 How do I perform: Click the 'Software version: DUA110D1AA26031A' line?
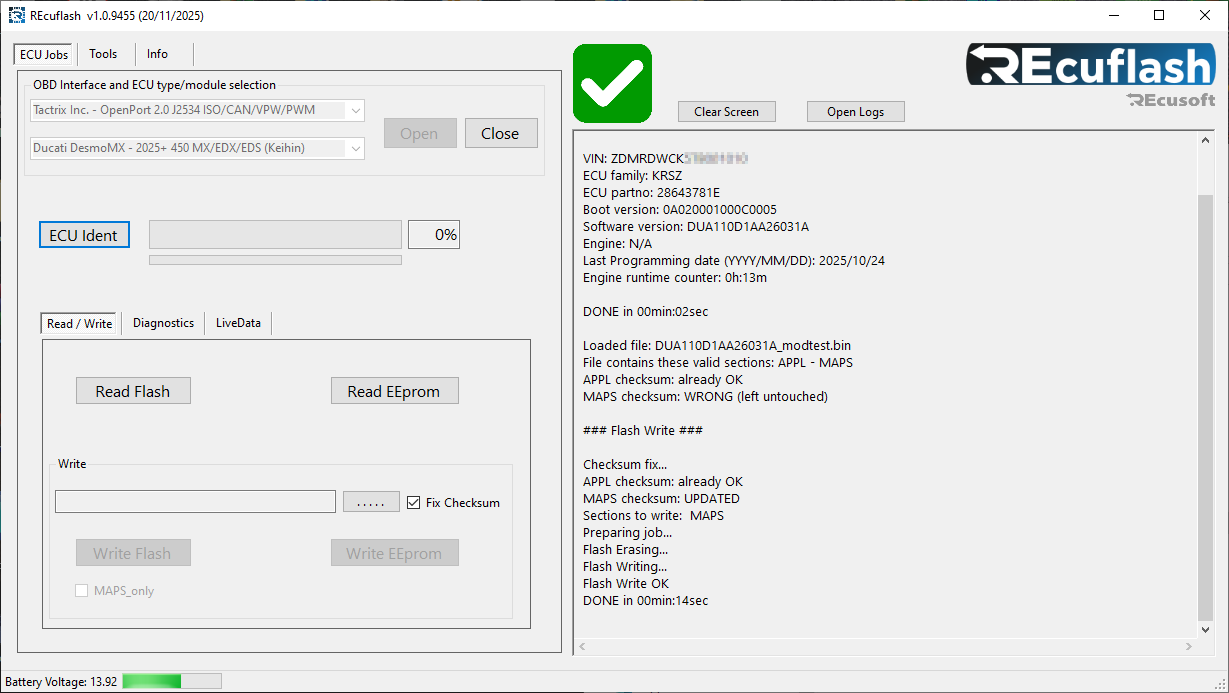click(x=696, y=226)
